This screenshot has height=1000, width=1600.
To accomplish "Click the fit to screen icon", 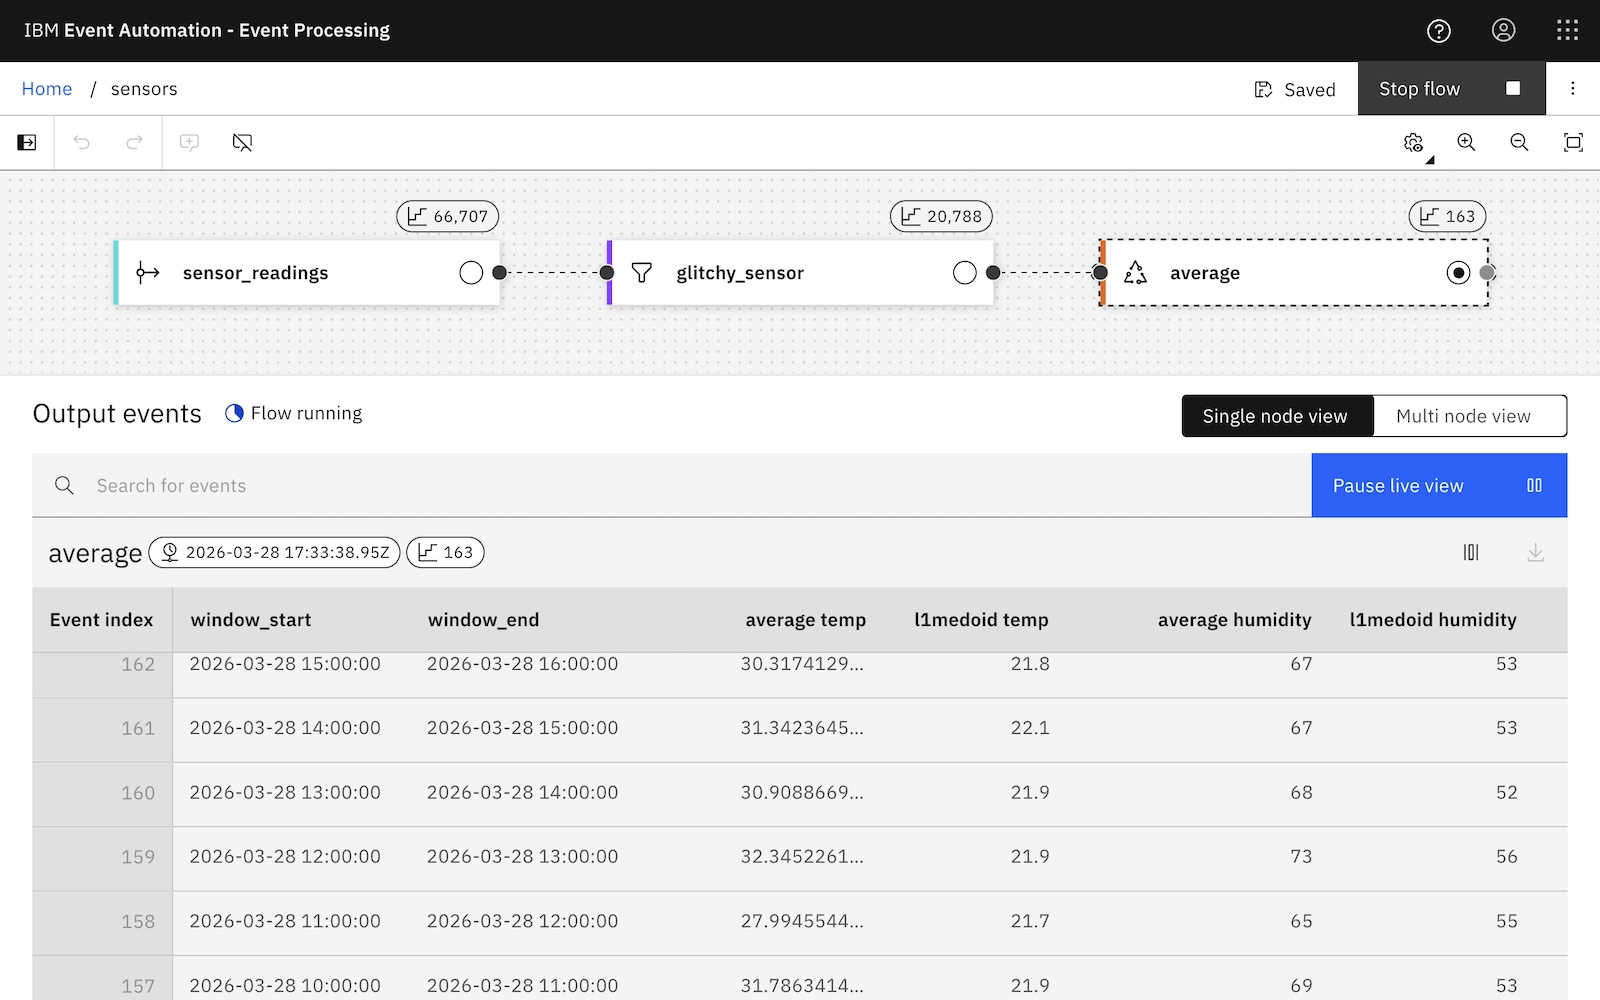I will point(1572,143).
